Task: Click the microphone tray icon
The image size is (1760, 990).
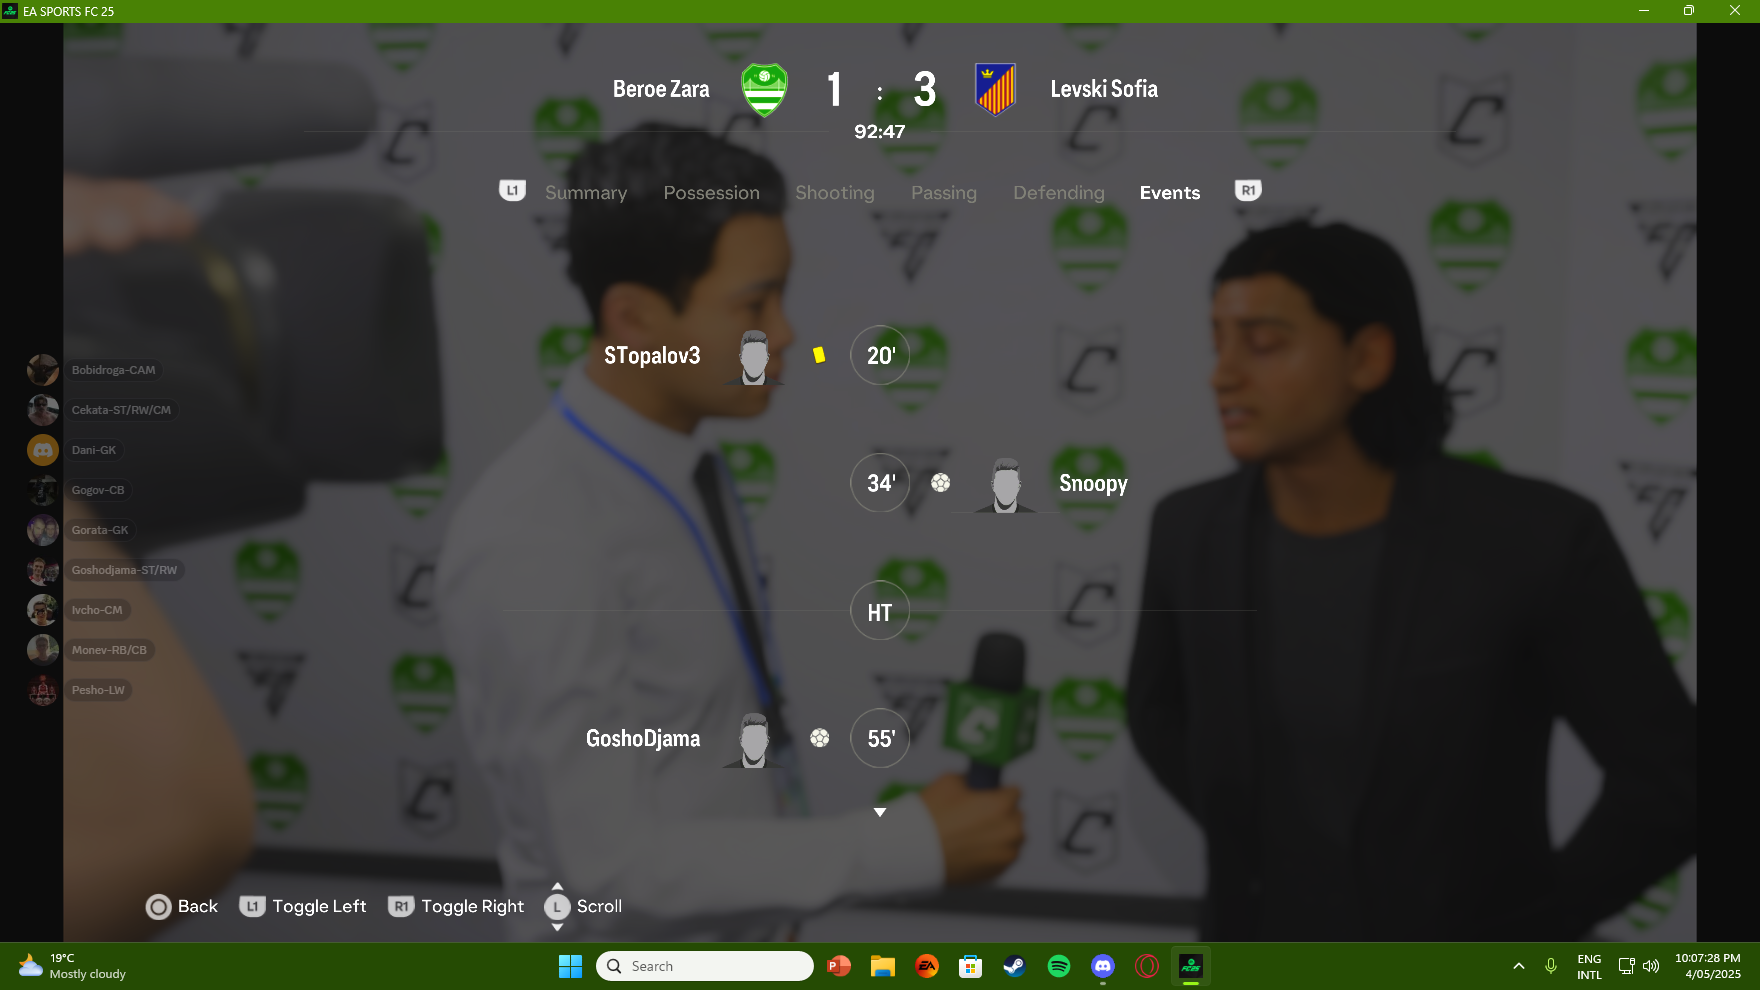Action: (x=1550, y=966)
